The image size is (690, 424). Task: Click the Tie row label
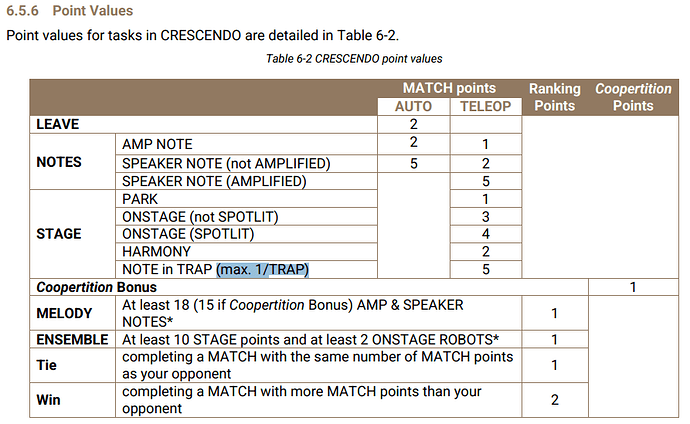(x=46, y=365)
